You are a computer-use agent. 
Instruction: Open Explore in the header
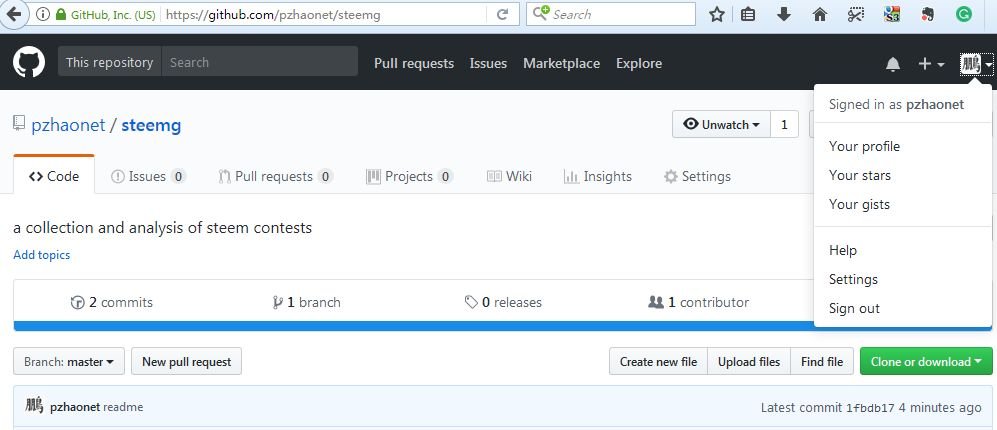pos(639,63)
